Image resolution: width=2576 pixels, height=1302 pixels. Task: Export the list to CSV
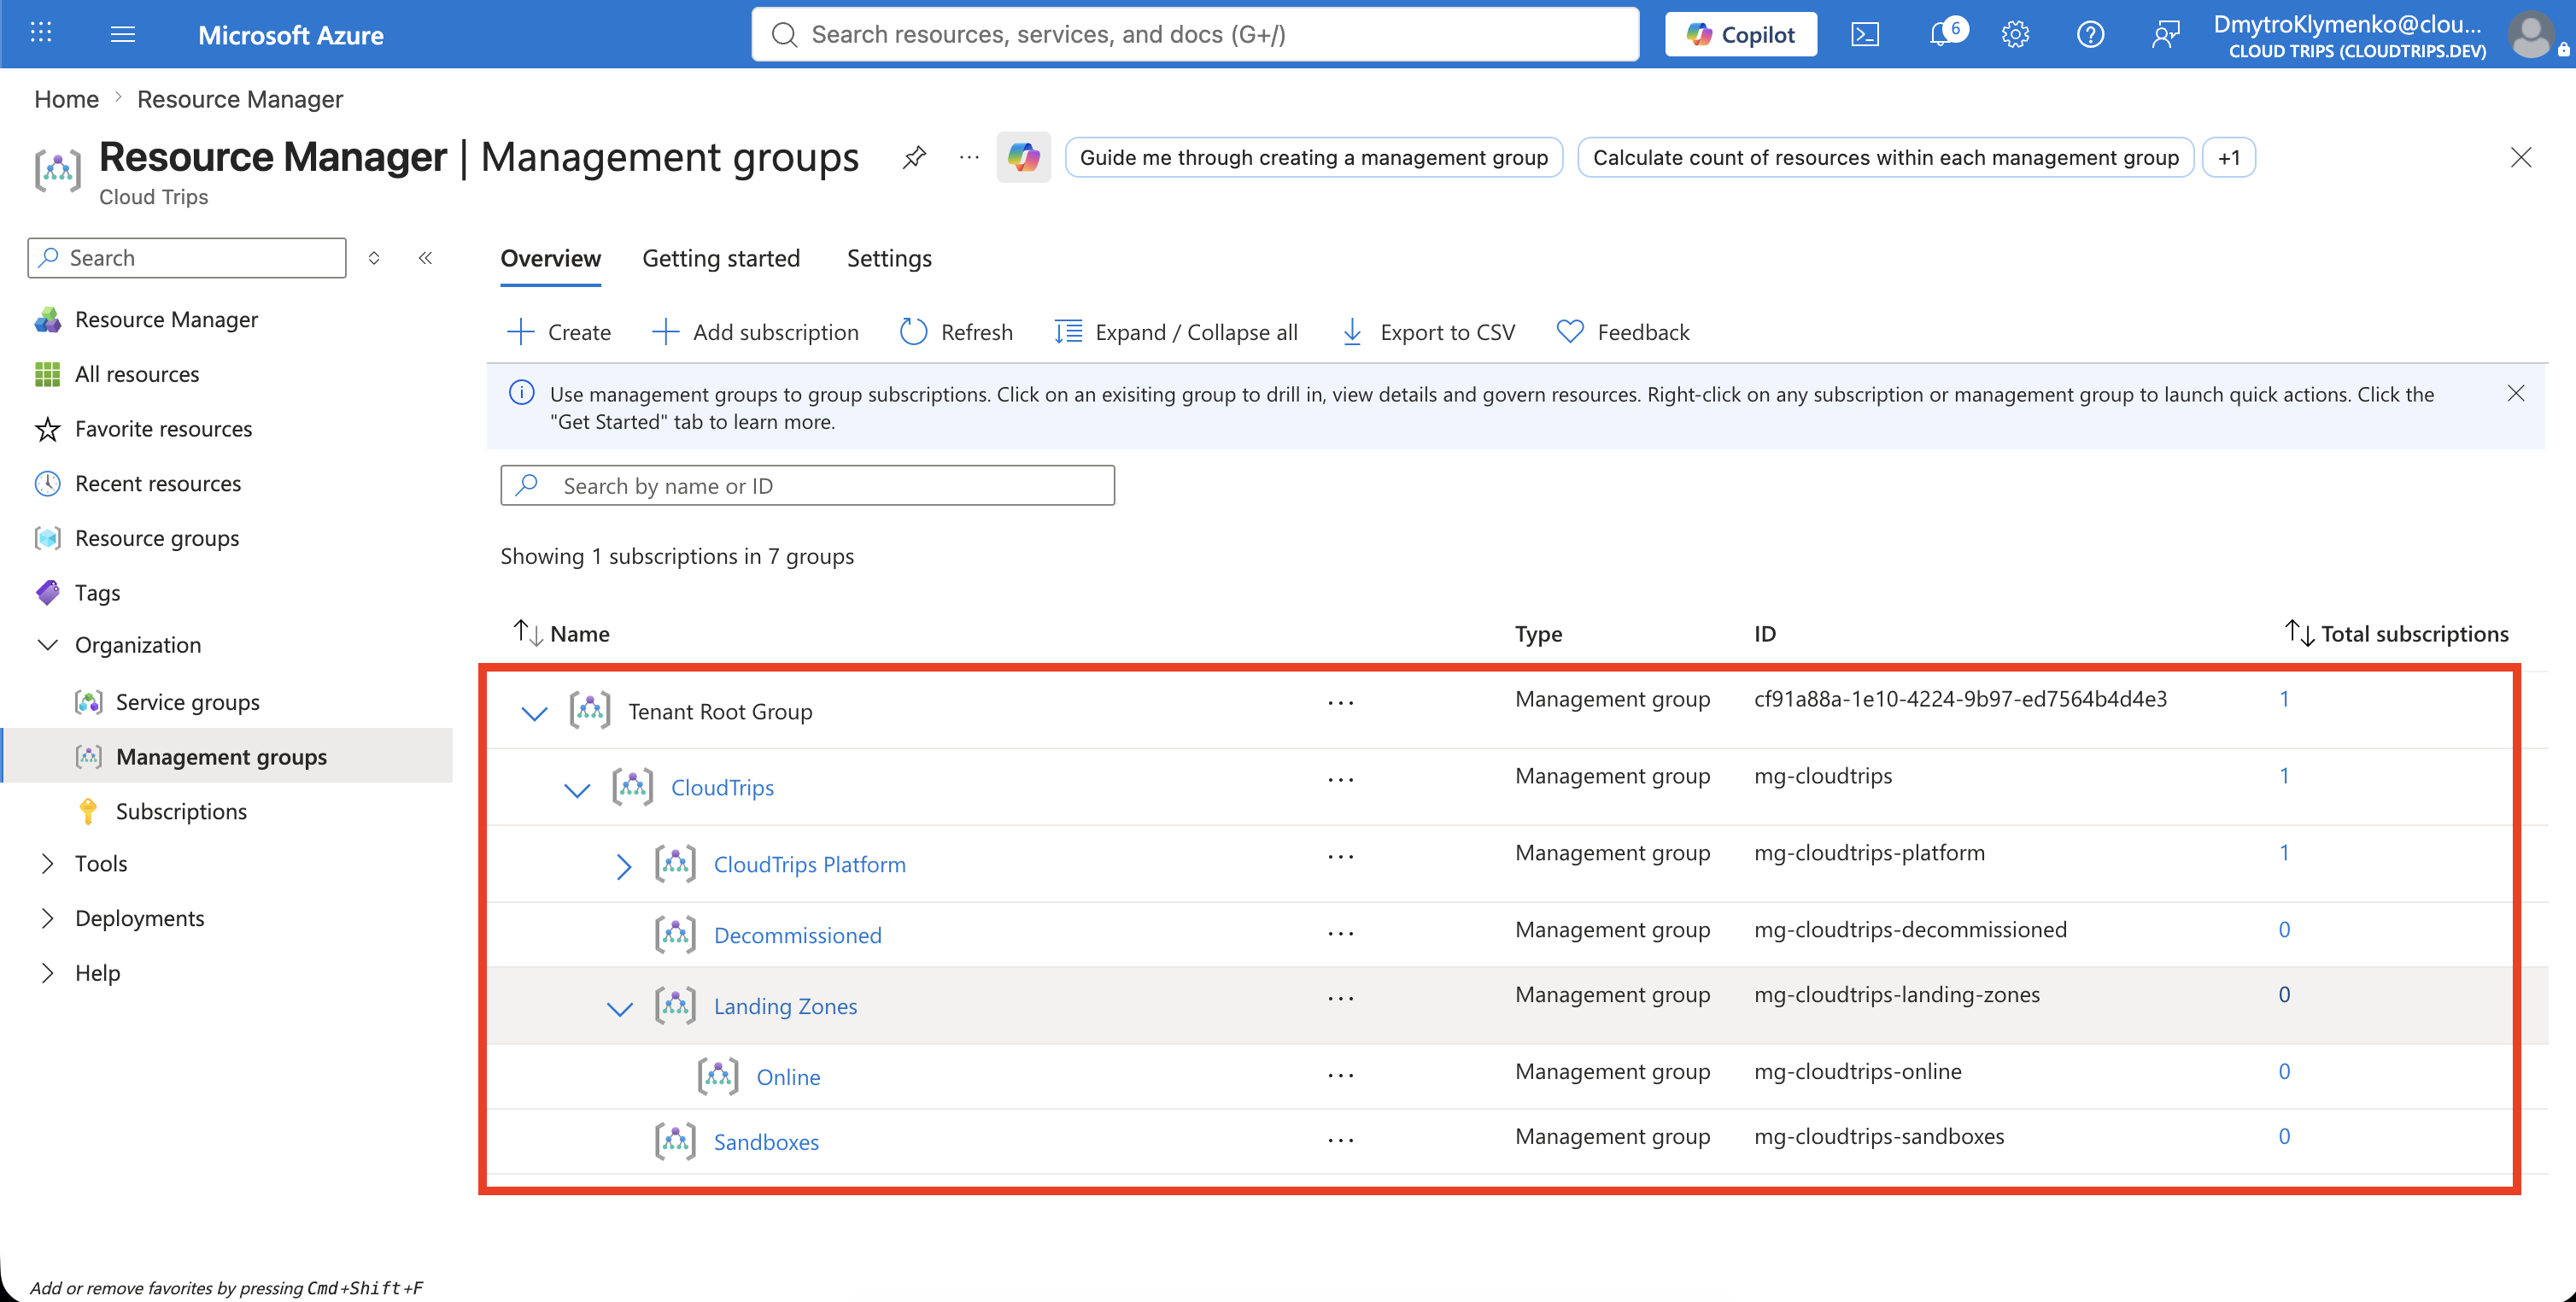click(x=1428, y=332)
